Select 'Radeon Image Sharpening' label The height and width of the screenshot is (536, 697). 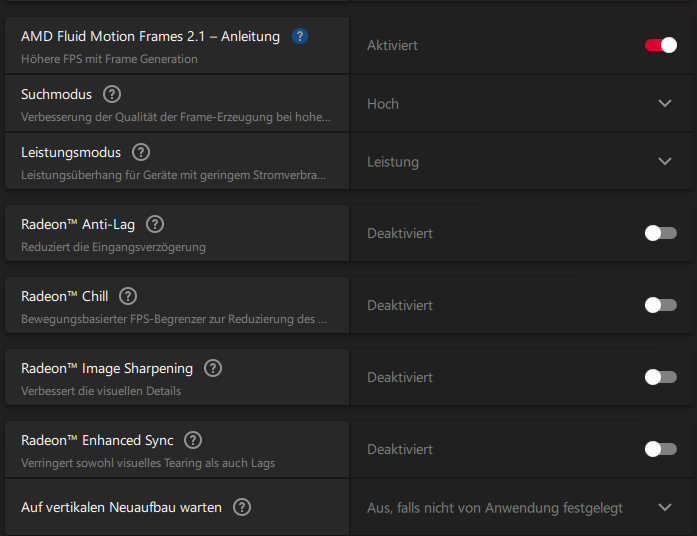click(x=107, y=368)
